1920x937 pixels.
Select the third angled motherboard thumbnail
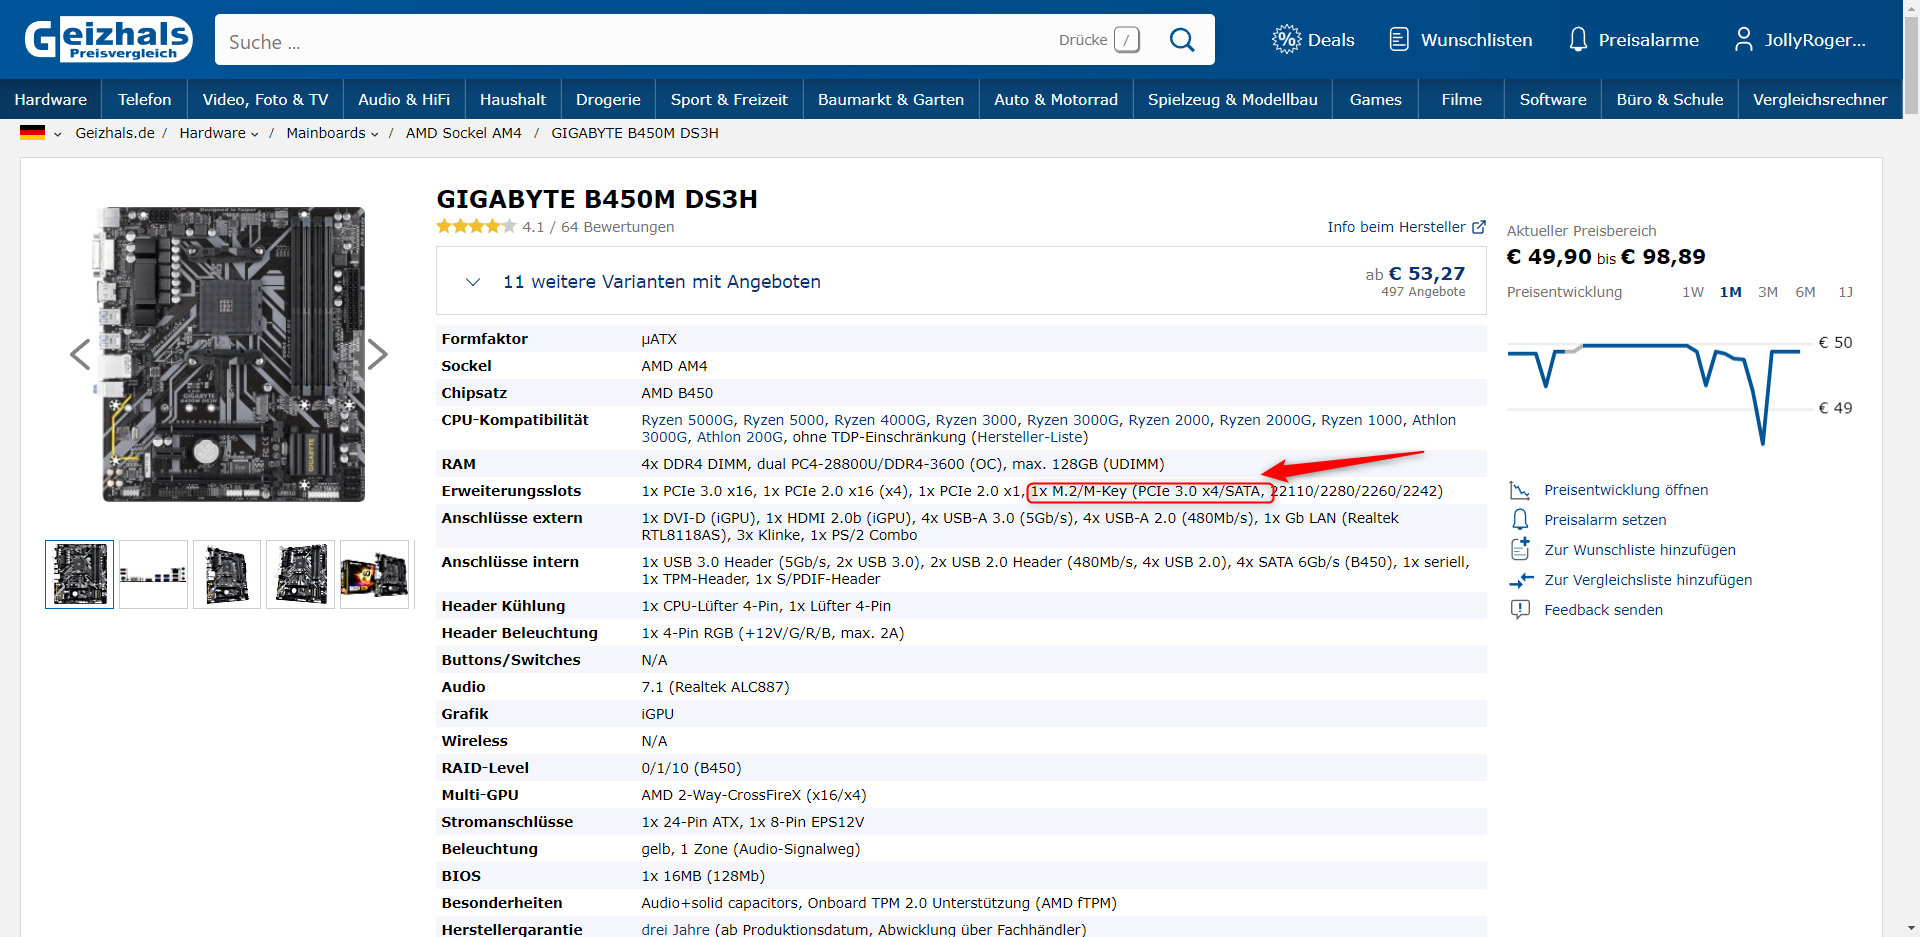pyautogui.click(x=227, y=574)
